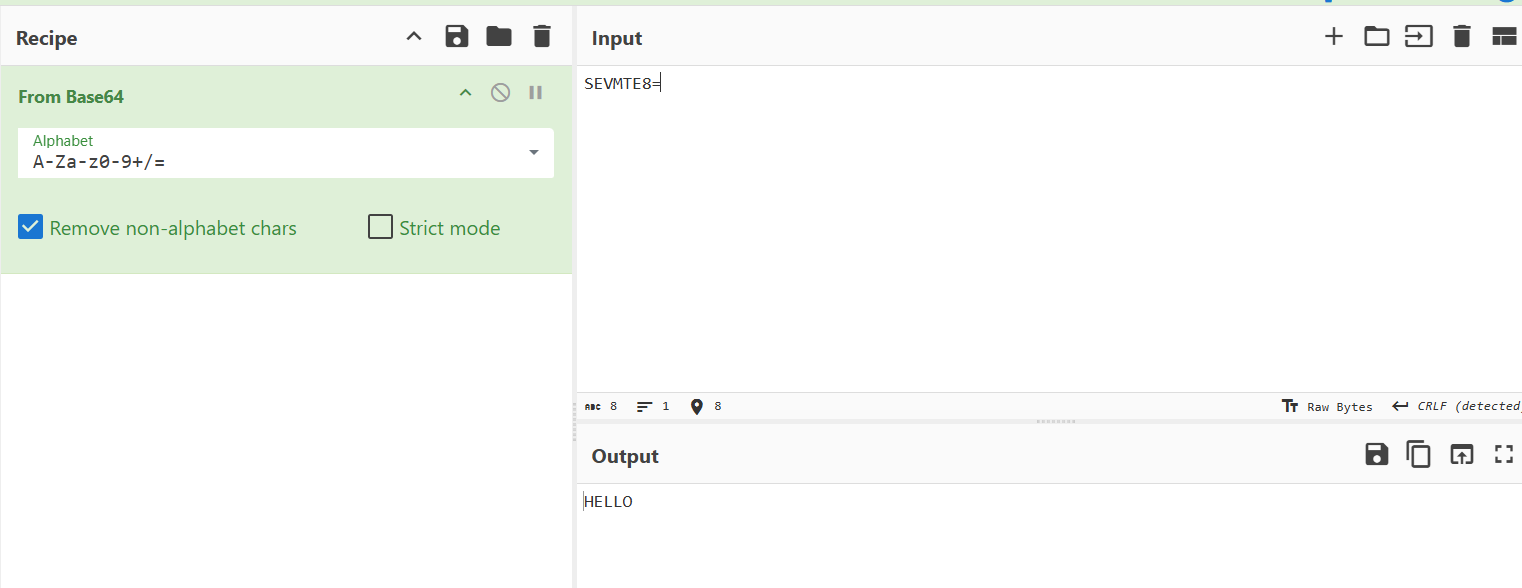Clear recipe with trash icon
This screenshot has height=588, width=1522.
(542, 37)
